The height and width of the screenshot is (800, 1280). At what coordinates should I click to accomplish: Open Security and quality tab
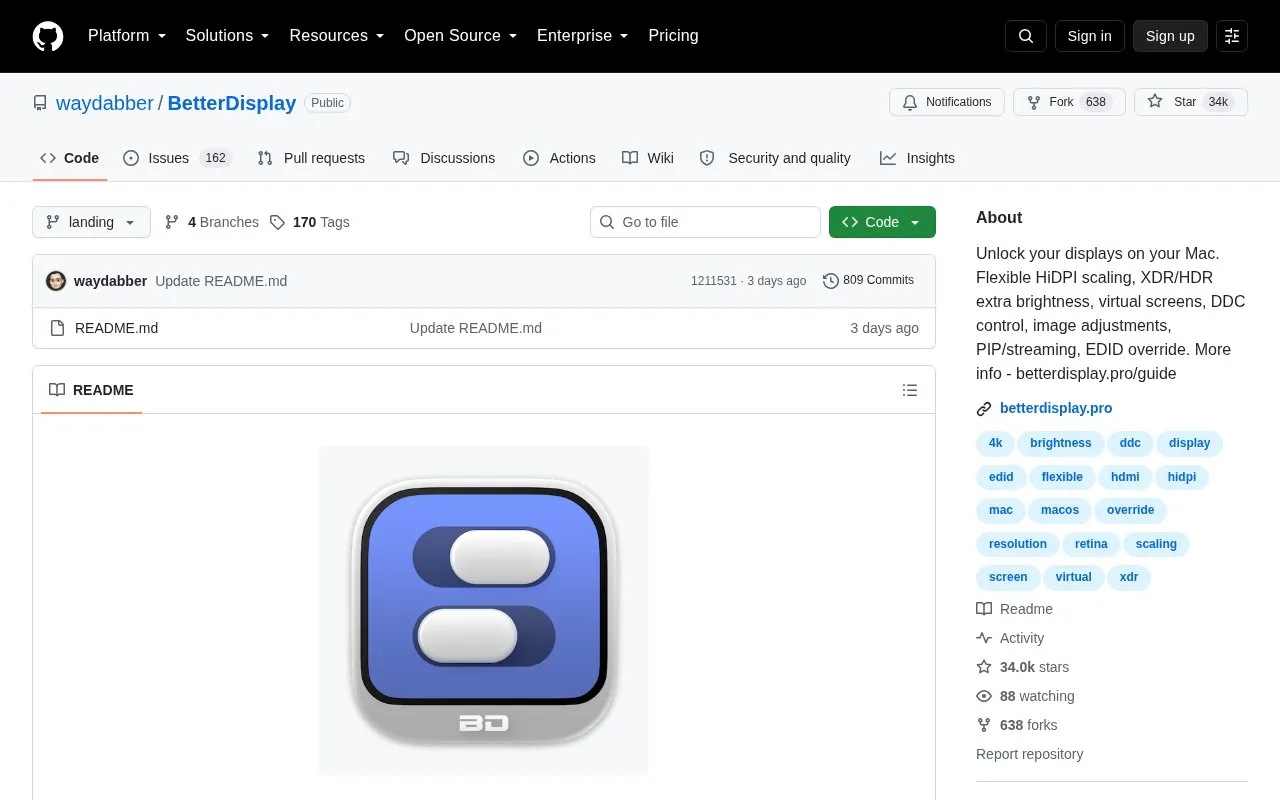point(775,158)
